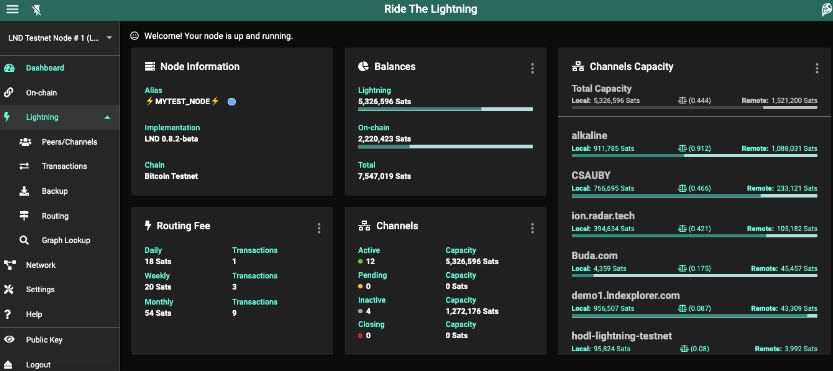Open the Dashboard gauge icon
Viewport: 833px width, 371px height.
[8, 68]
